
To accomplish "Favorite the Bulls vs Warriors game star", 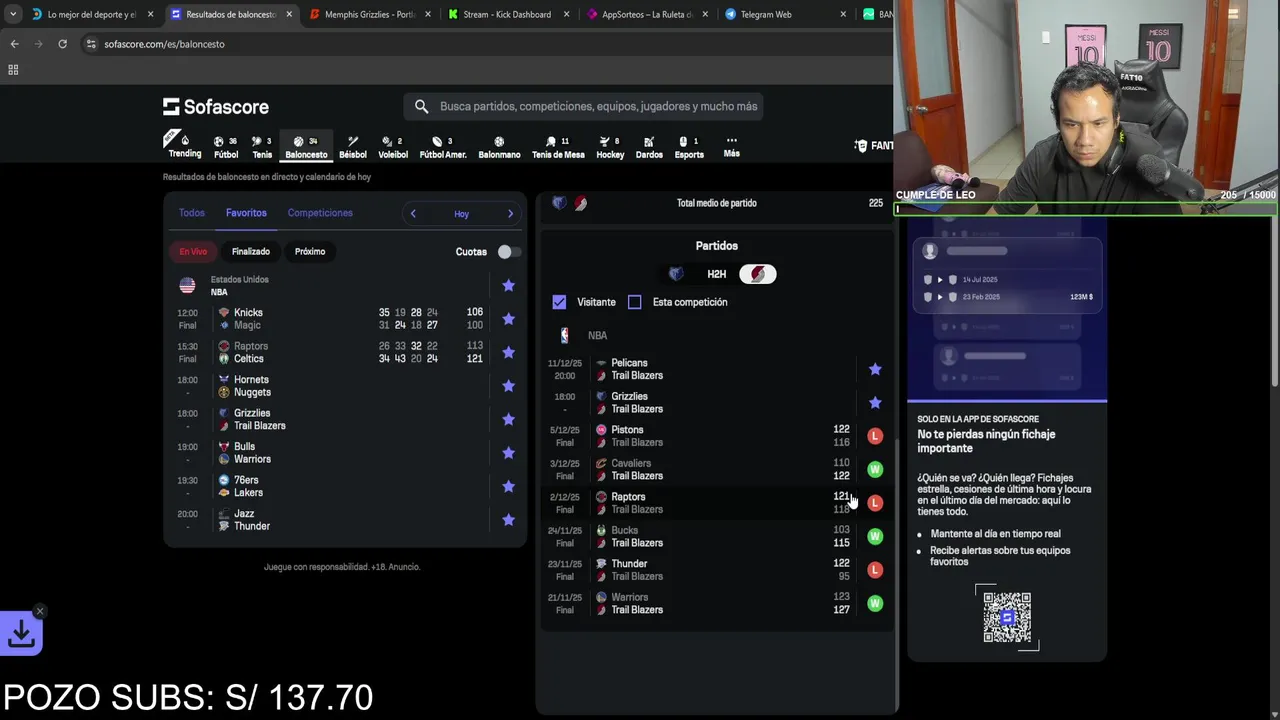I will pos(508,453).
